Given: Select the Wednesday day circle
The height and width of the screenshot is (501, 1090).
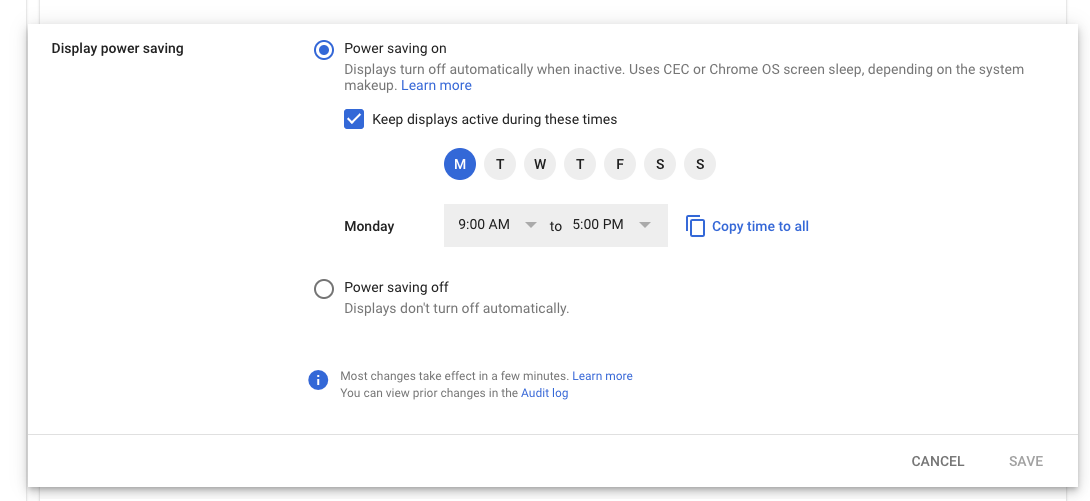Looking at the screenshot, I should pos(540,165).
